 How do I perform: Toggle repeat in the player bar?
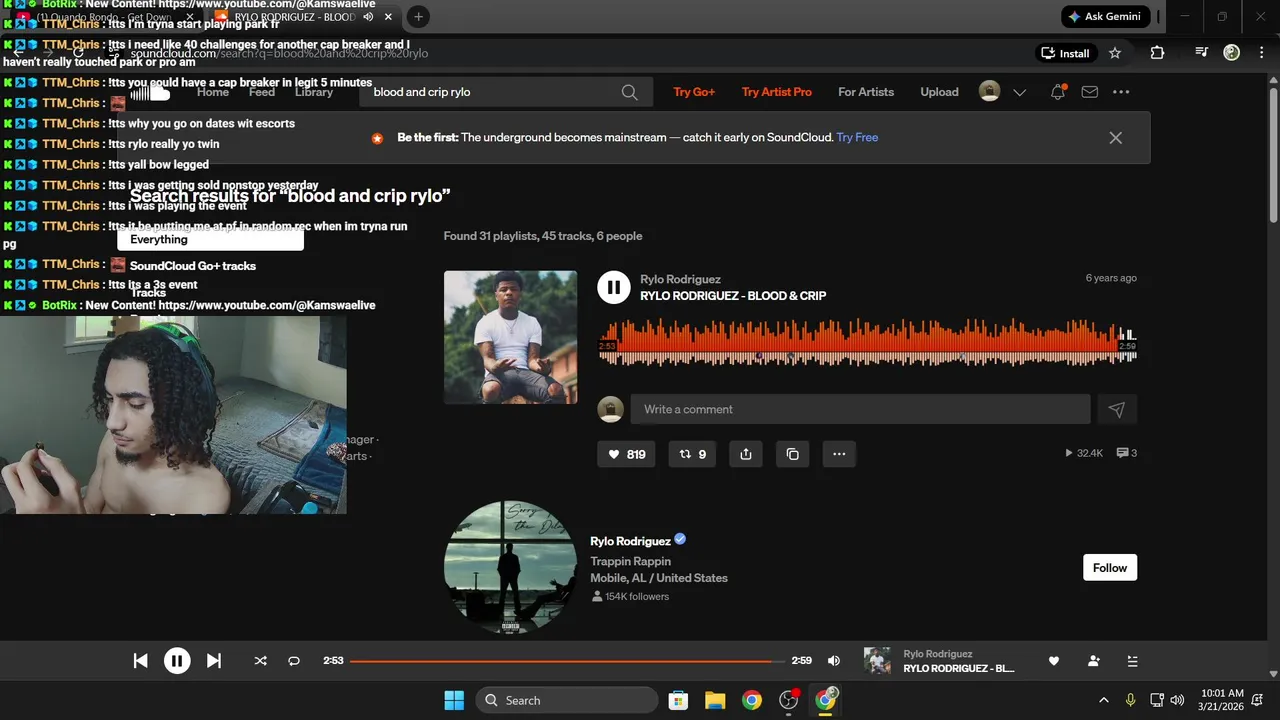[x=294, y=661]
